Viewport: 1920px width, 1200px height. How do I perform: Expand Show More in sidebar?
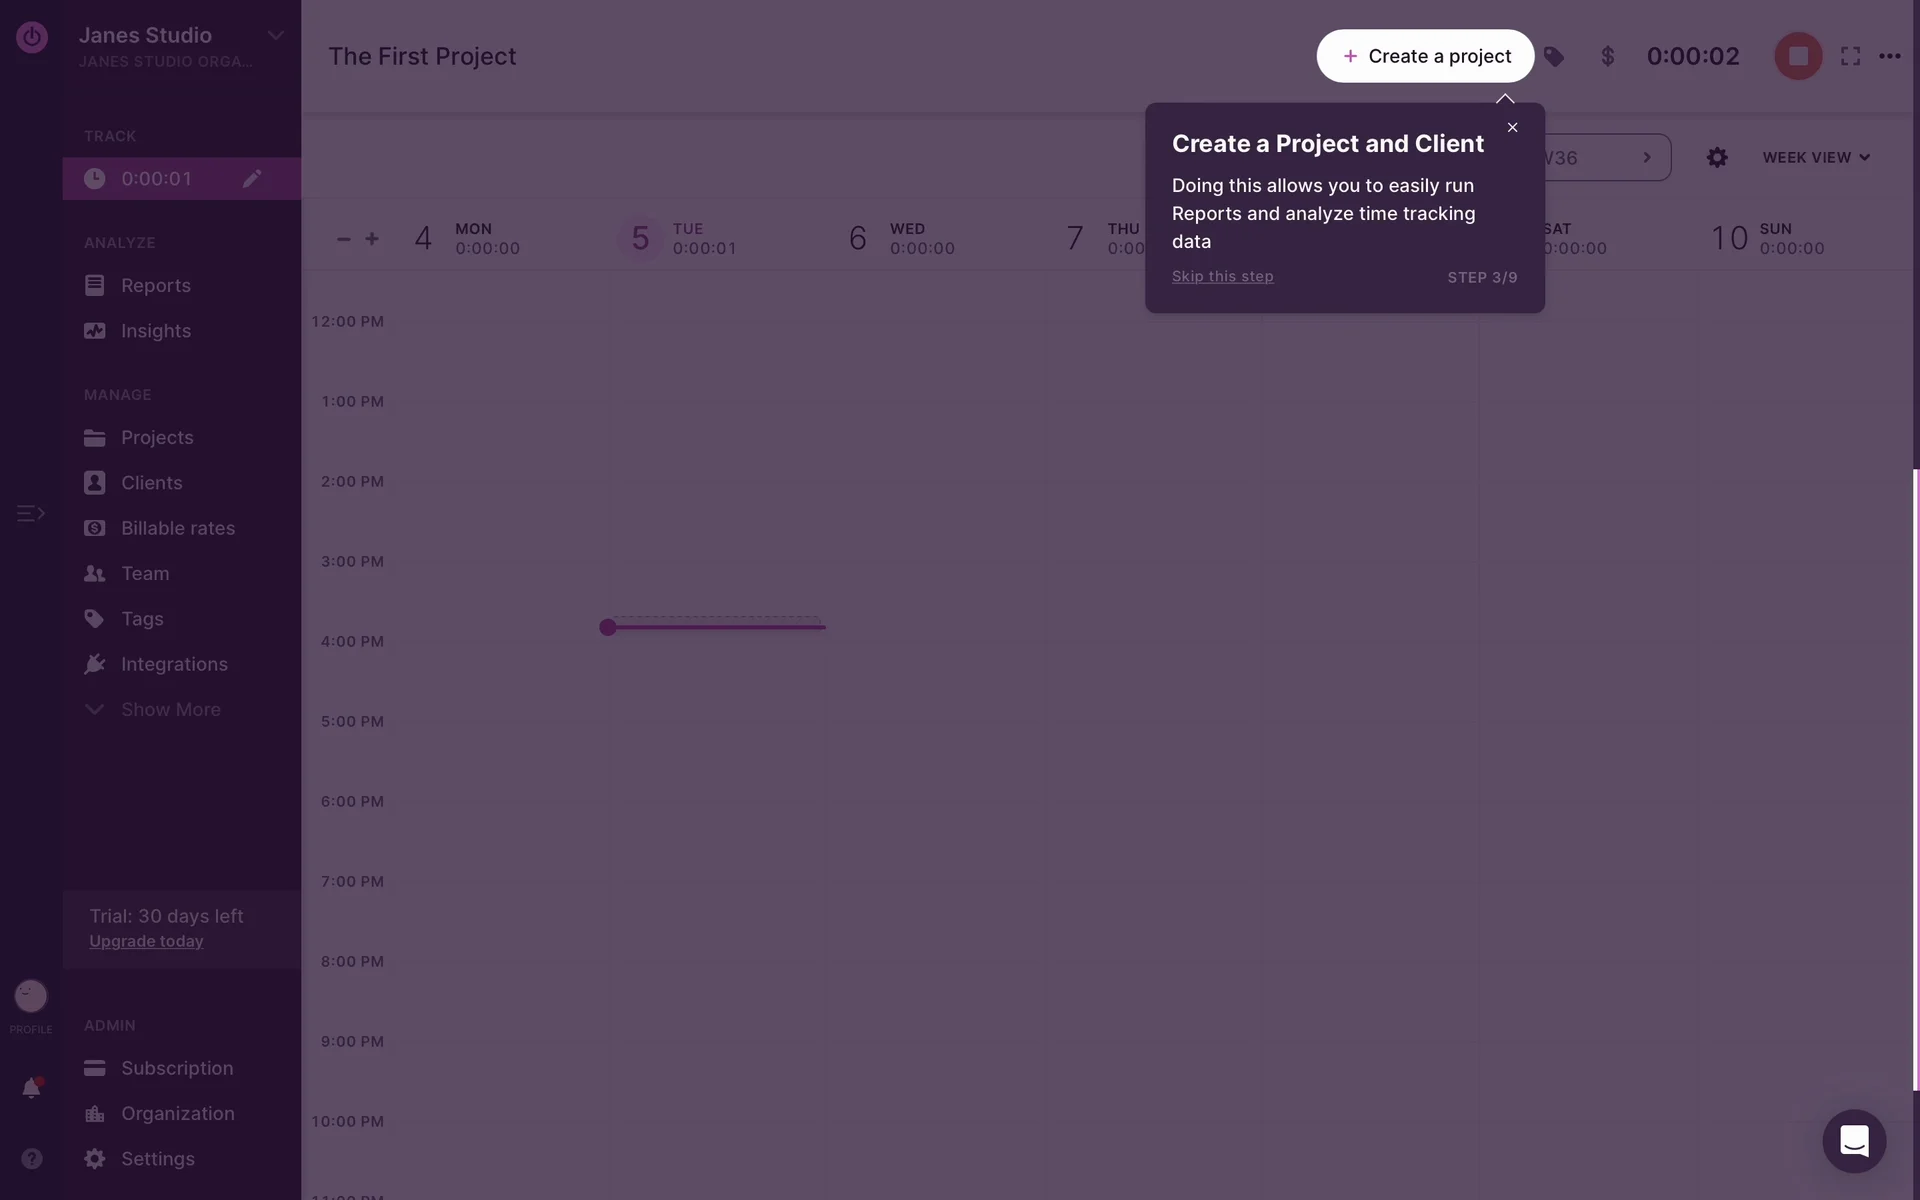pos(170,709)
